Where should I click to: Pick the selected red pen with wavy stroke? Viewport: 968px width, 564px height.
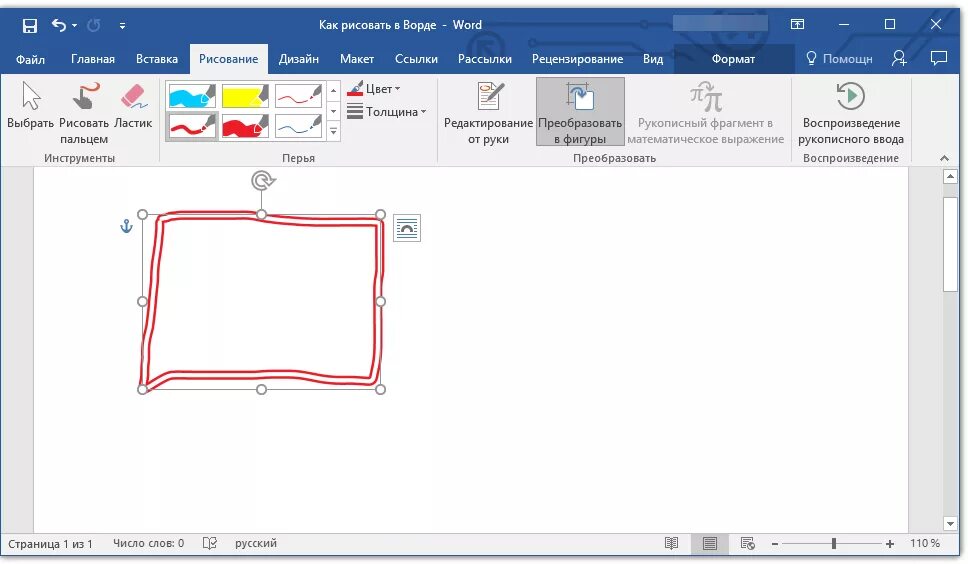point(192,126)
